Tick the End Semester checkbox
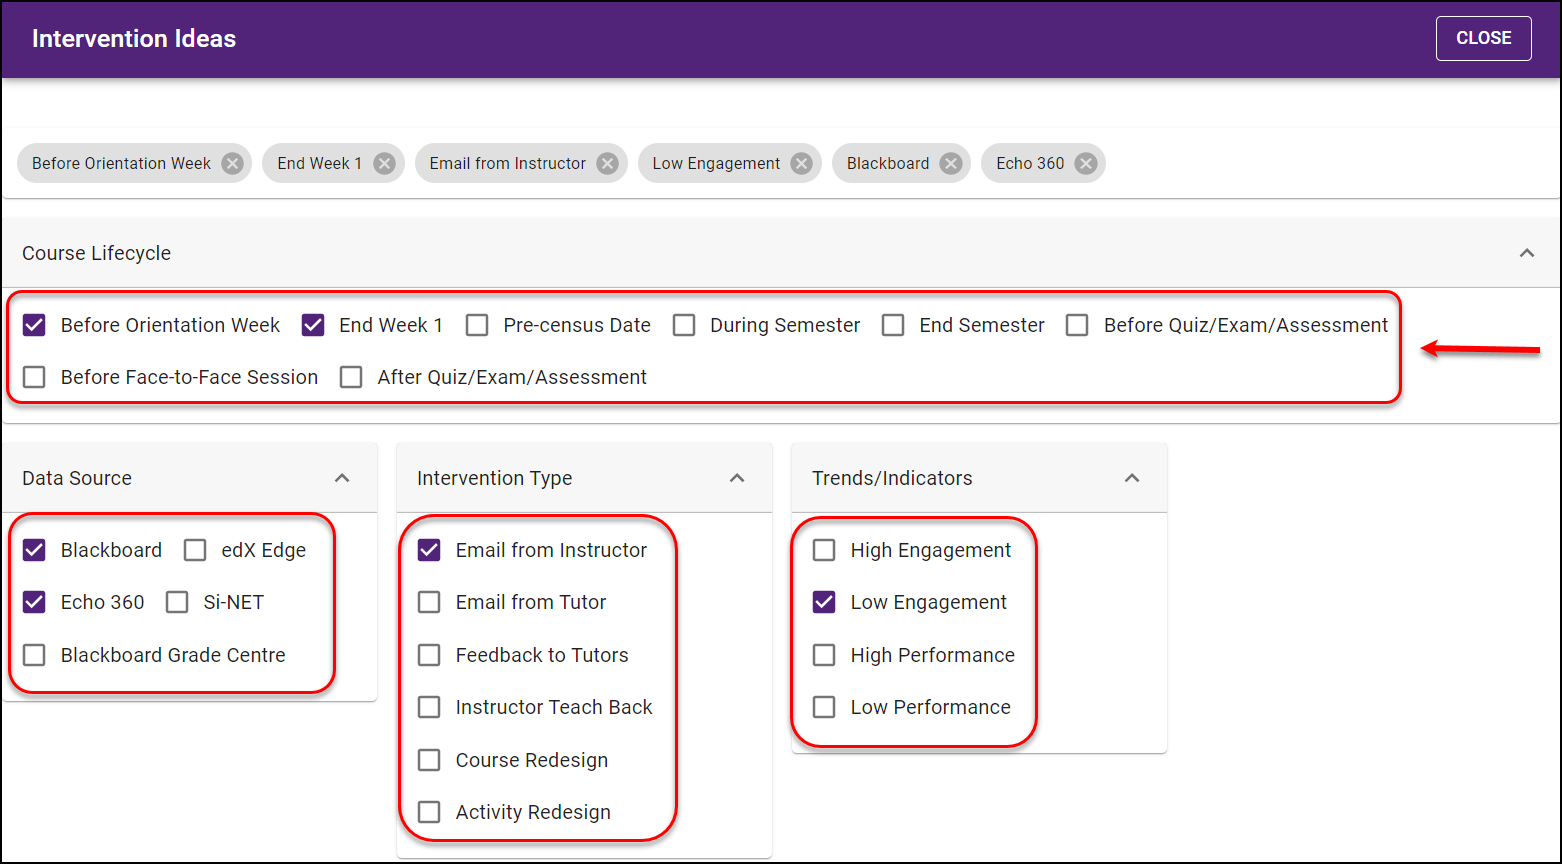 (x=893, y=325)
